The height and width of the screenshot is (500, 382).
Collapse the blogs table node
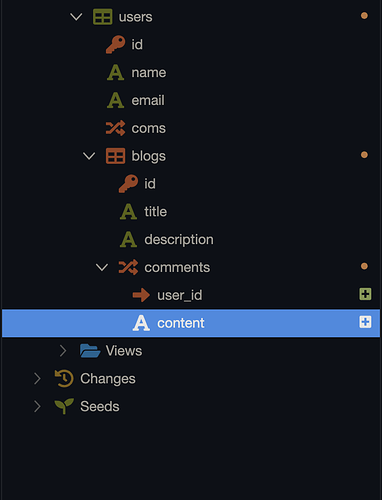tap(89, 156)
